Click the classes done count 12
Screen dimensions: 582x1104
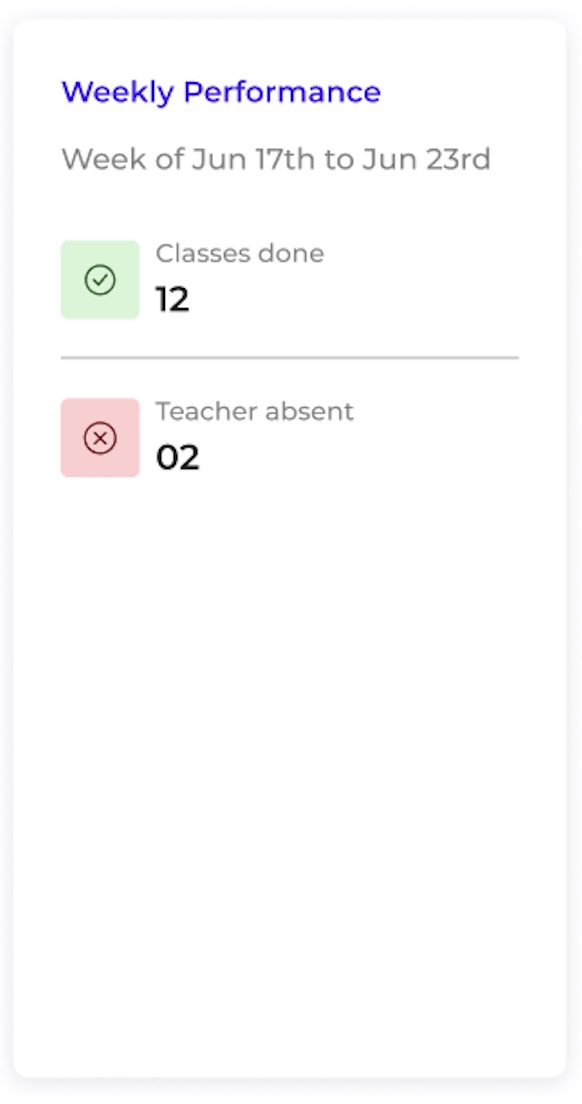172,299
